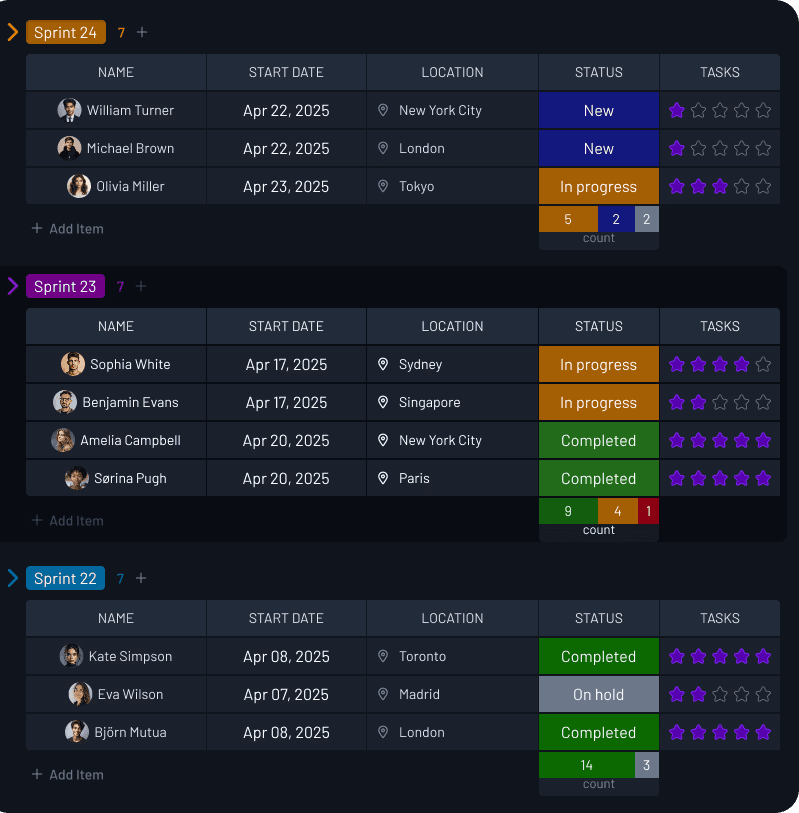The width and height of the screenshot is (799, 813).
Task: Open Sørina Pugh's avatar
Action: pos(77,478)
